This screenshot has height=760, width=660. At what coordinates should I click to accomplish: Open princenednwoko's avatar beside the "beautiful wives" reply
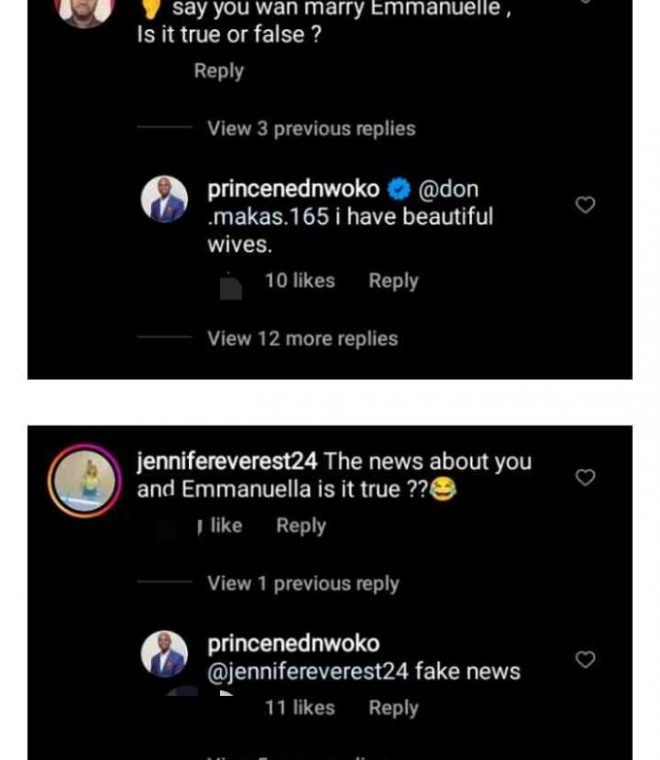point(165,200)
